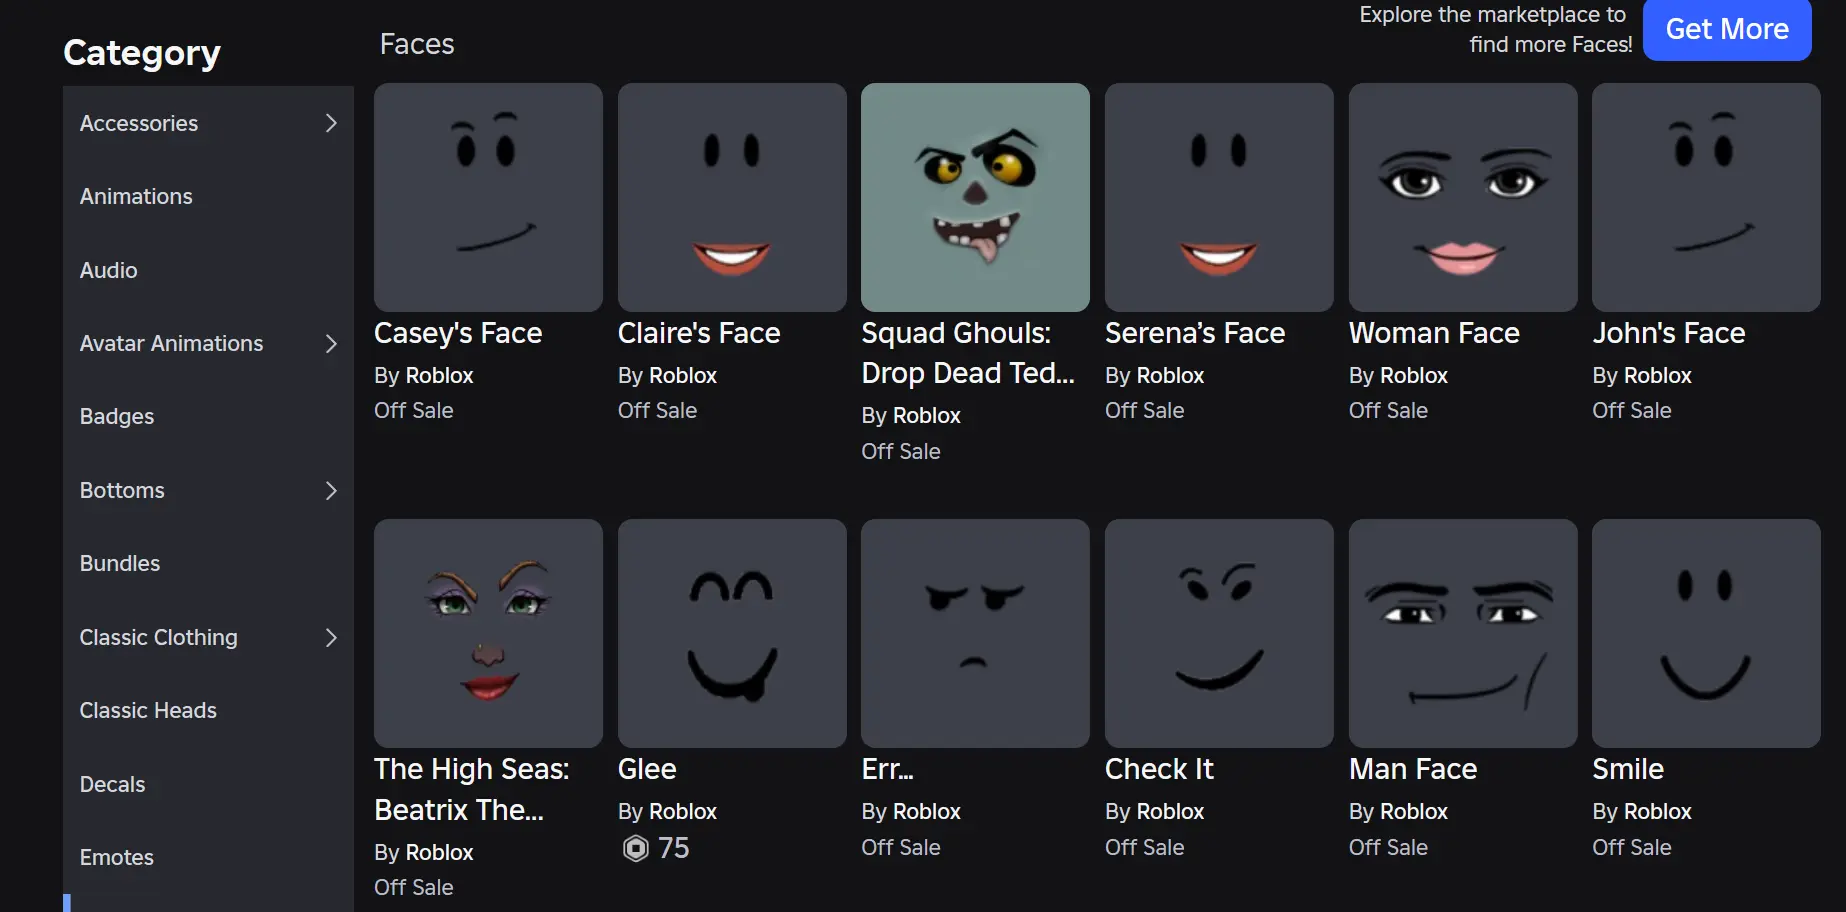Viewport: 1846px width, 912px height.
Task: Click the Serena's Face title link
Action: [1195, 334]
